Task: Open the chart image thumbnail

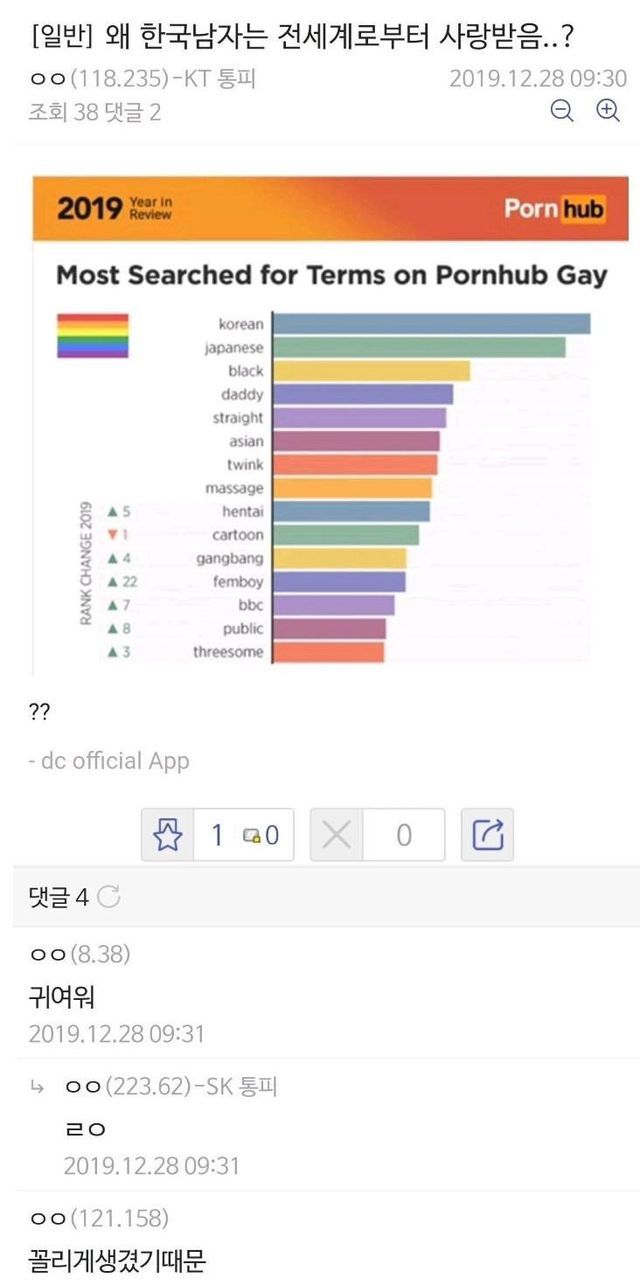Action: click(331, 420)
